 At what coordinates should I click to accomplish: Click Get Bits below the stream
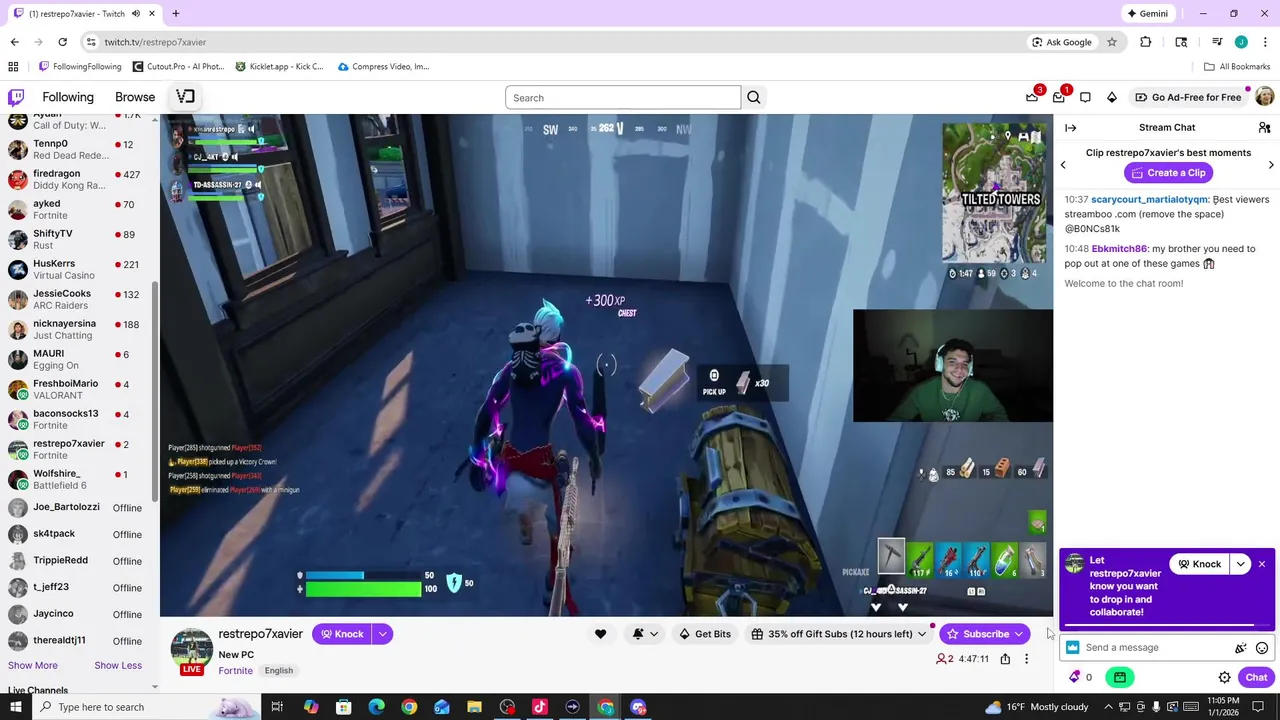click(x=704, y=634)
